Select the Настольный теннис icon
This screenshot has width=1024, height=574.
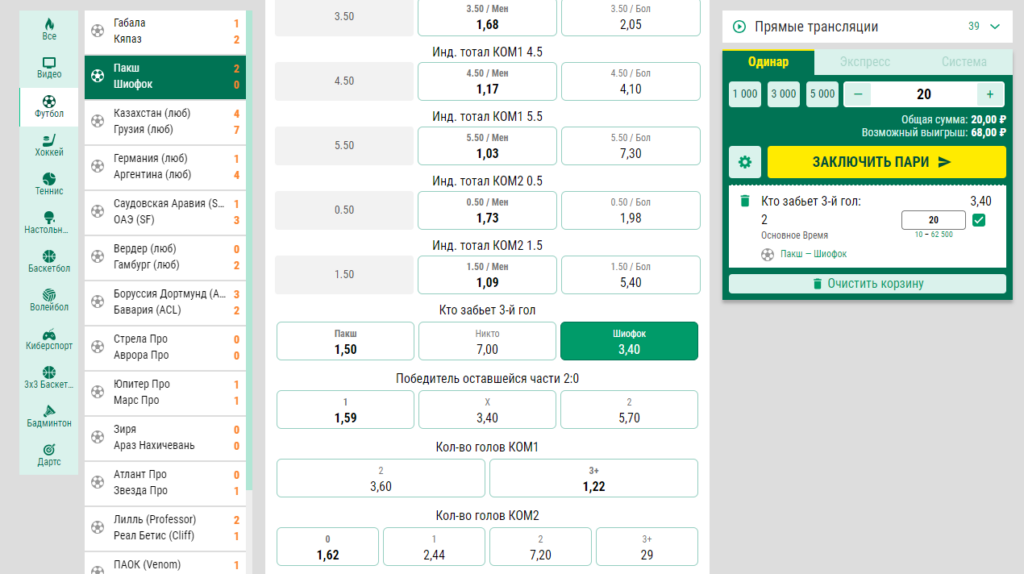(x=49, y=217)
